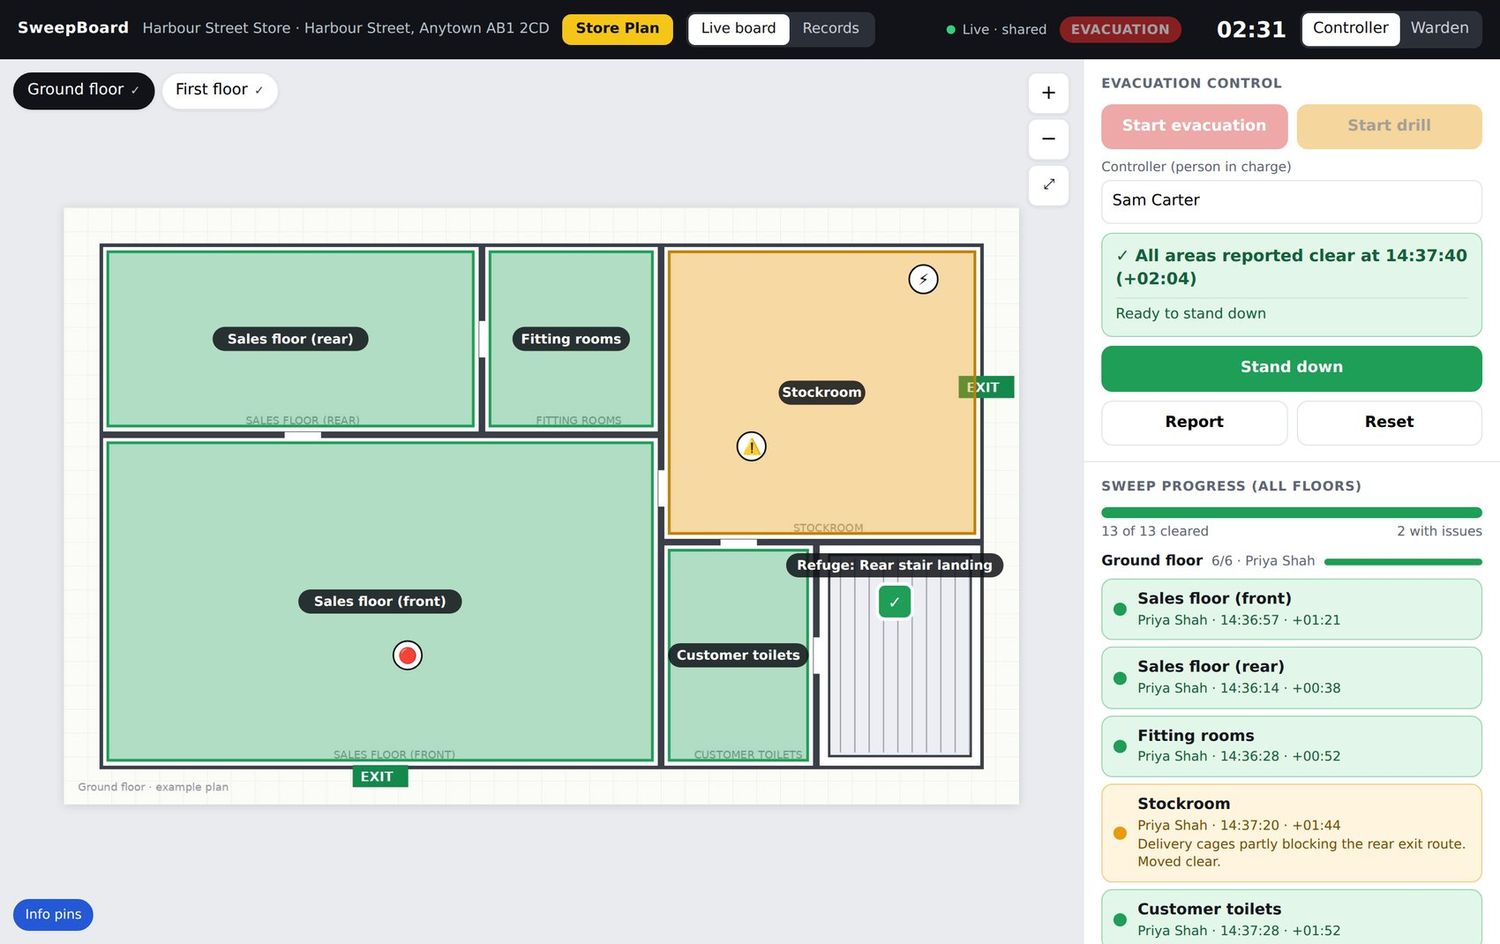Image resolution: width=1500 pixels, height=944 pixels.
Task: Click the Start evacuation button
Action: (x=1194, y=126)
